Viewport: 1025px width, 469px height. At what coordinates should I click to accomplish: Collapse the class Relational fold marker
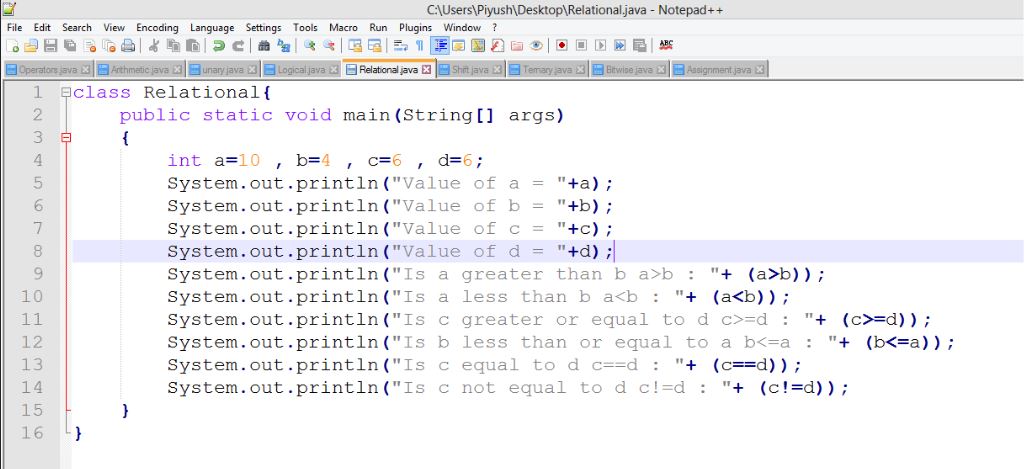point(65,92)
